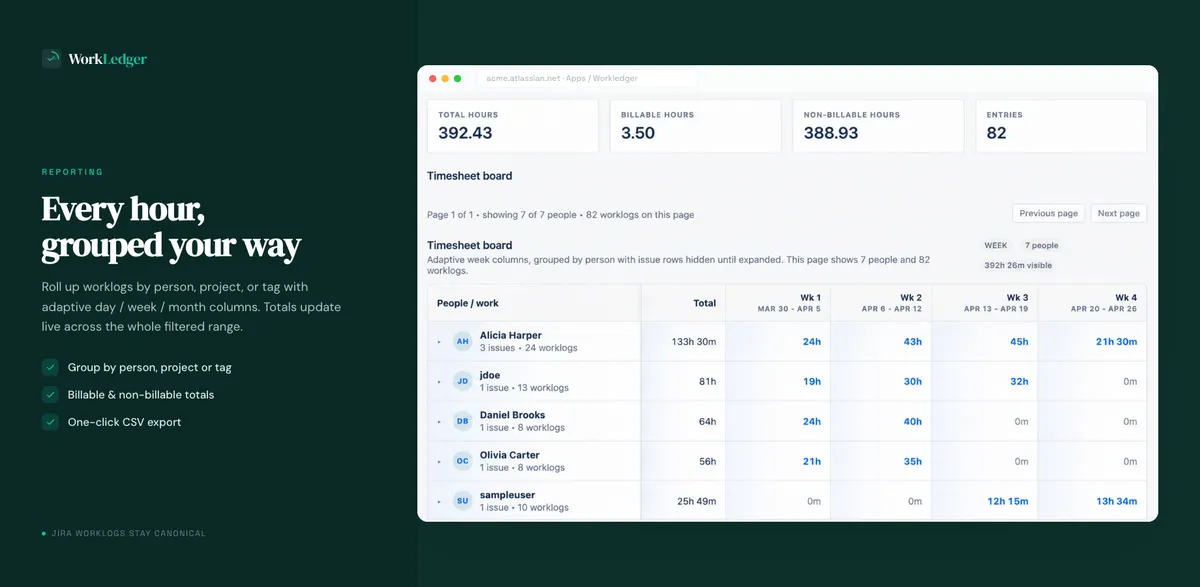Click the WorkLedger logo icon
Image resolution: width=1200 pixels, height=587 pixels.
tap(52, 59)
